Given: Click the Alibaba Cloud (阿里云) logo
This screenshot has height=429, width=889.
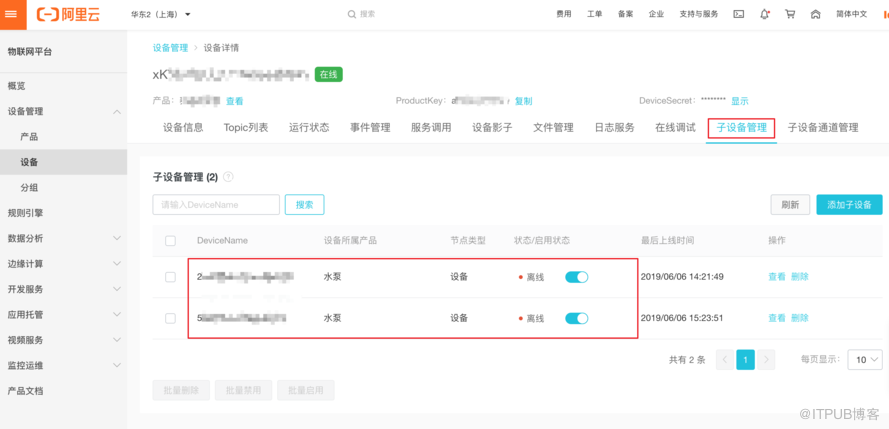Looking at the screenshot, I should [69, 14].
